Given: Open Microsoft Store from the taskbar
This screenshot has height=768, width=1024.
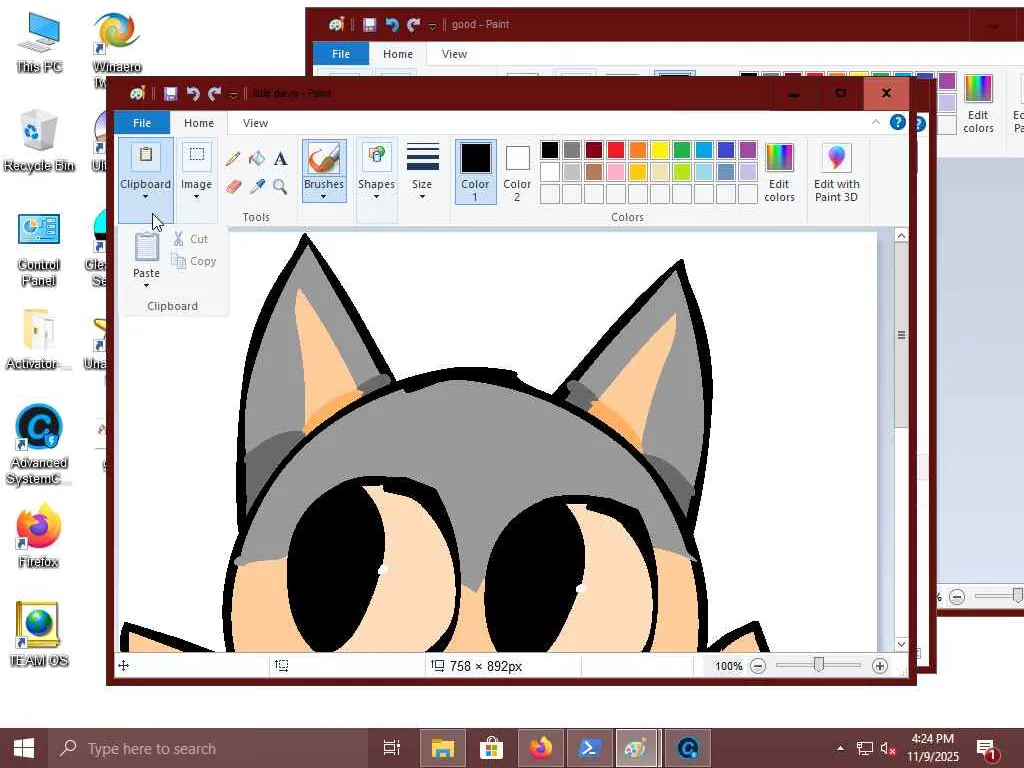Looking at the screenshot, I should click(x=492, y=748).
